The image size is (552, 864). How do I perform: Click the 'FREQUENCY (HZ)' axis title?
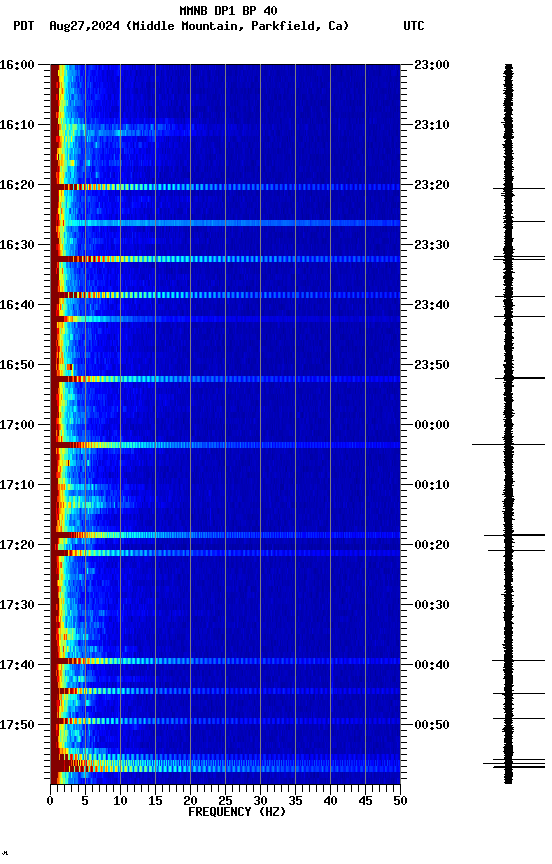point(237,812)
